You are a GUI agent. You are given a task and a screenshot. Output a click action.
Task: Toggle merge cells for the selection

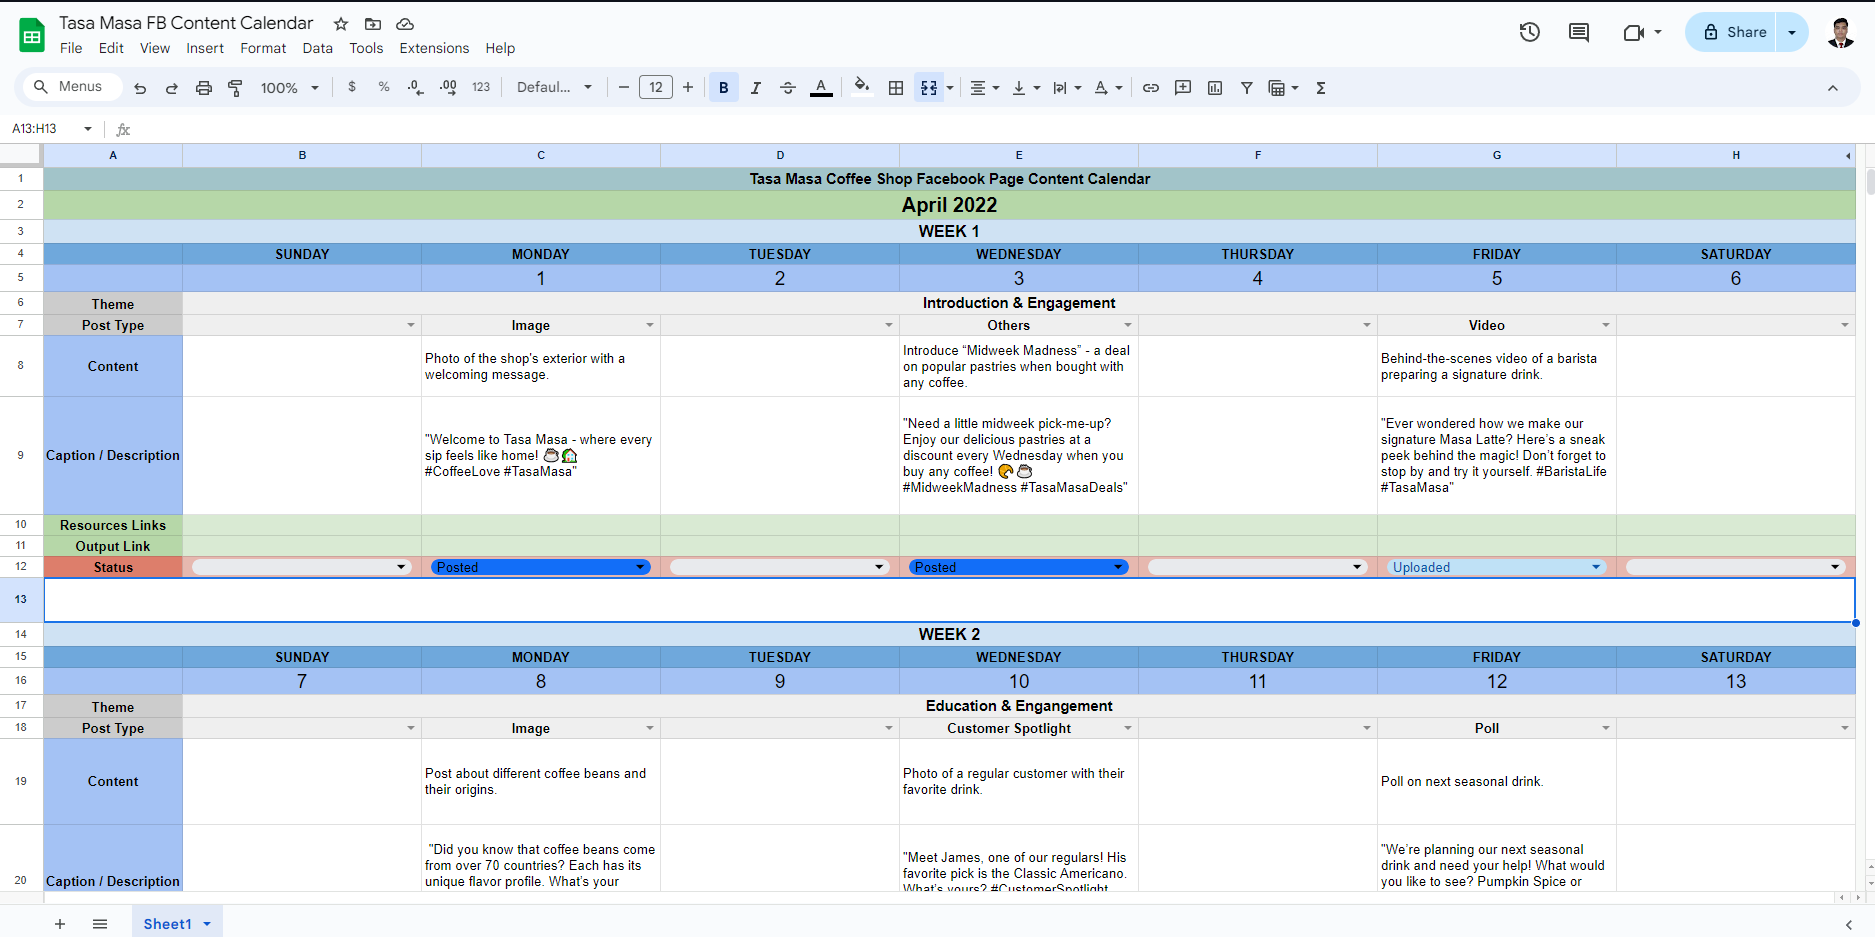pos(929,88)
